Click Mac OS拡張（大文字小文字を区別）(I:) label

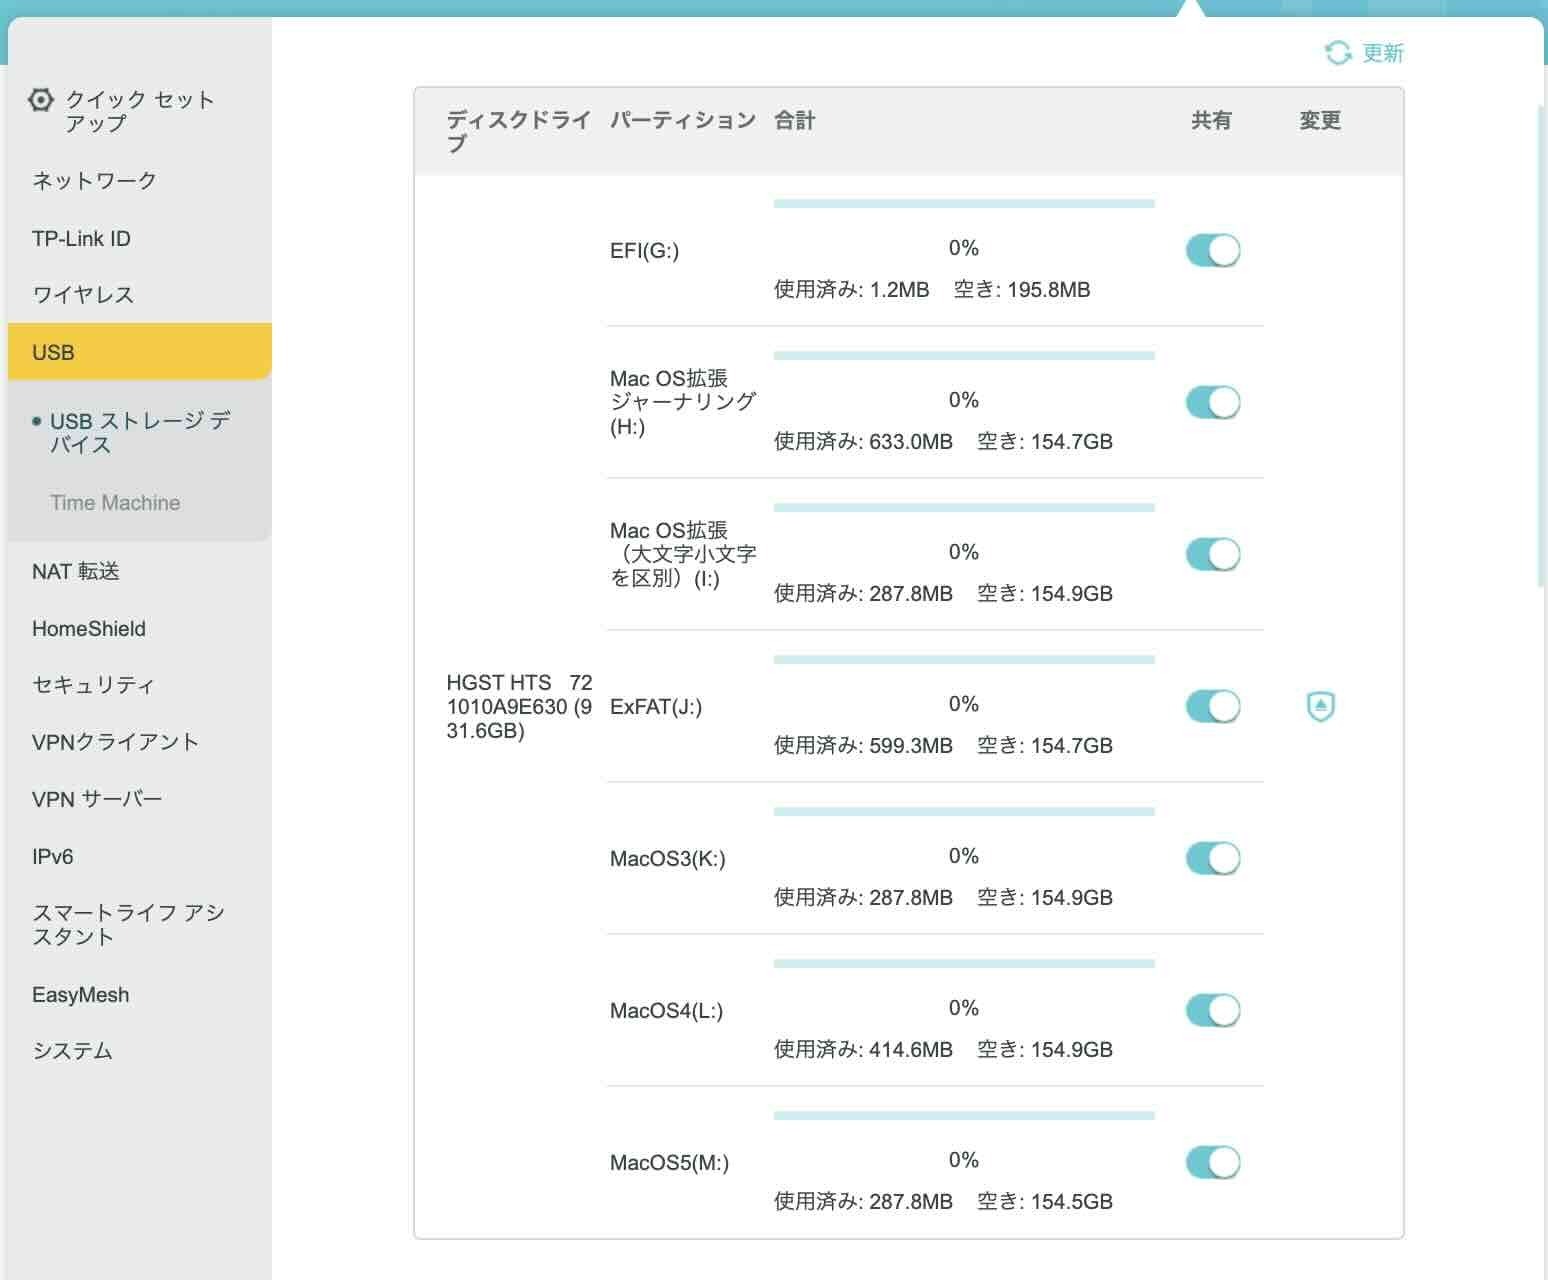click(x=683, y=555)
